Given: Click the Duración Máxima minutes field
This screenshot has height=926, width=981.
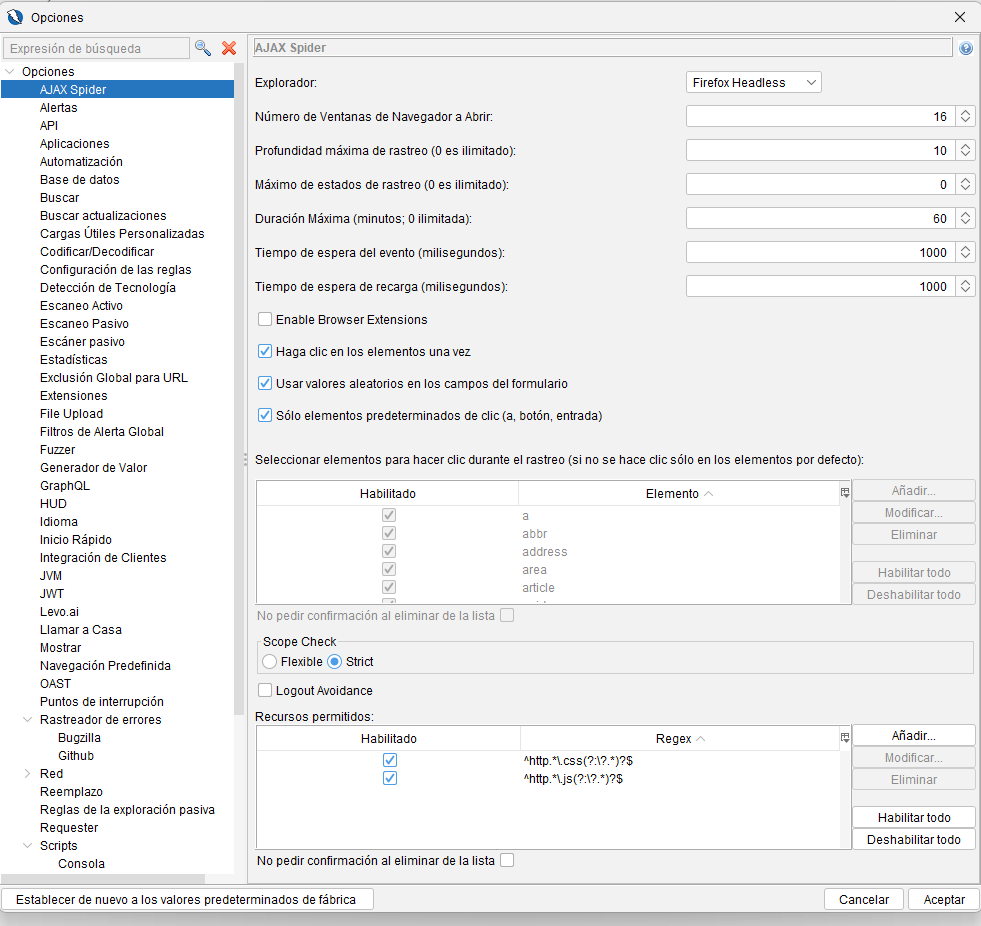Looking at the screenshot, I should [x=820, y=218].
